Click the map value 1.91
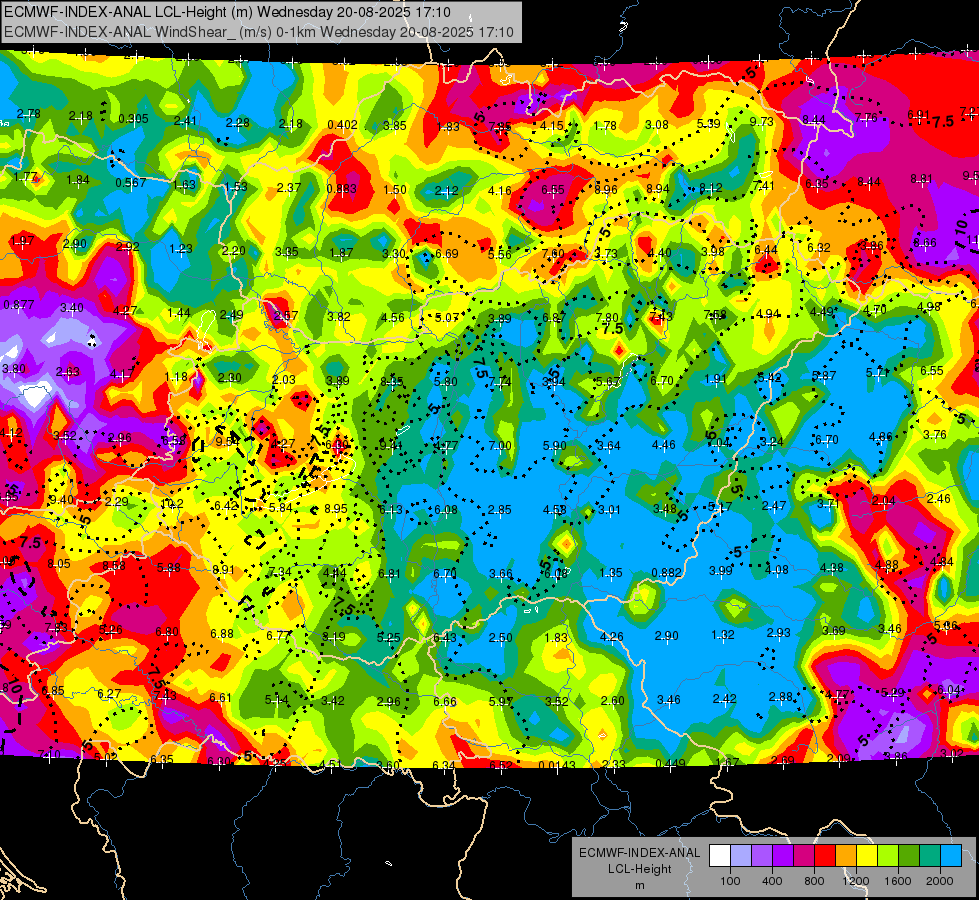This screenshot has height=900, width=979. pyautogui.click(x=715, y=378)
